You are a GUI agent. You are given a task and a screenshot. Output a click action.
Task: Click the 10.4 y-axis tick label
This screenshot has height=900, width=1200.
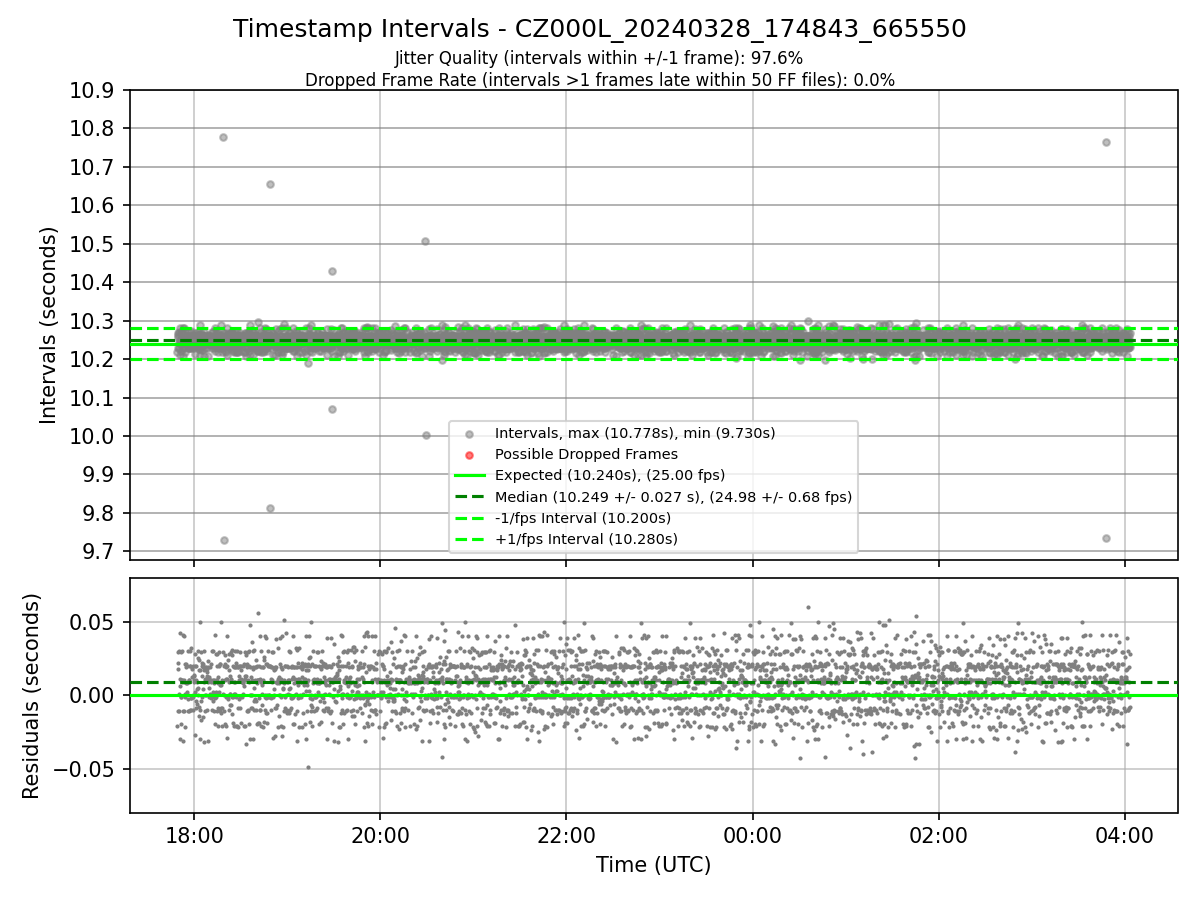(92, 283)
